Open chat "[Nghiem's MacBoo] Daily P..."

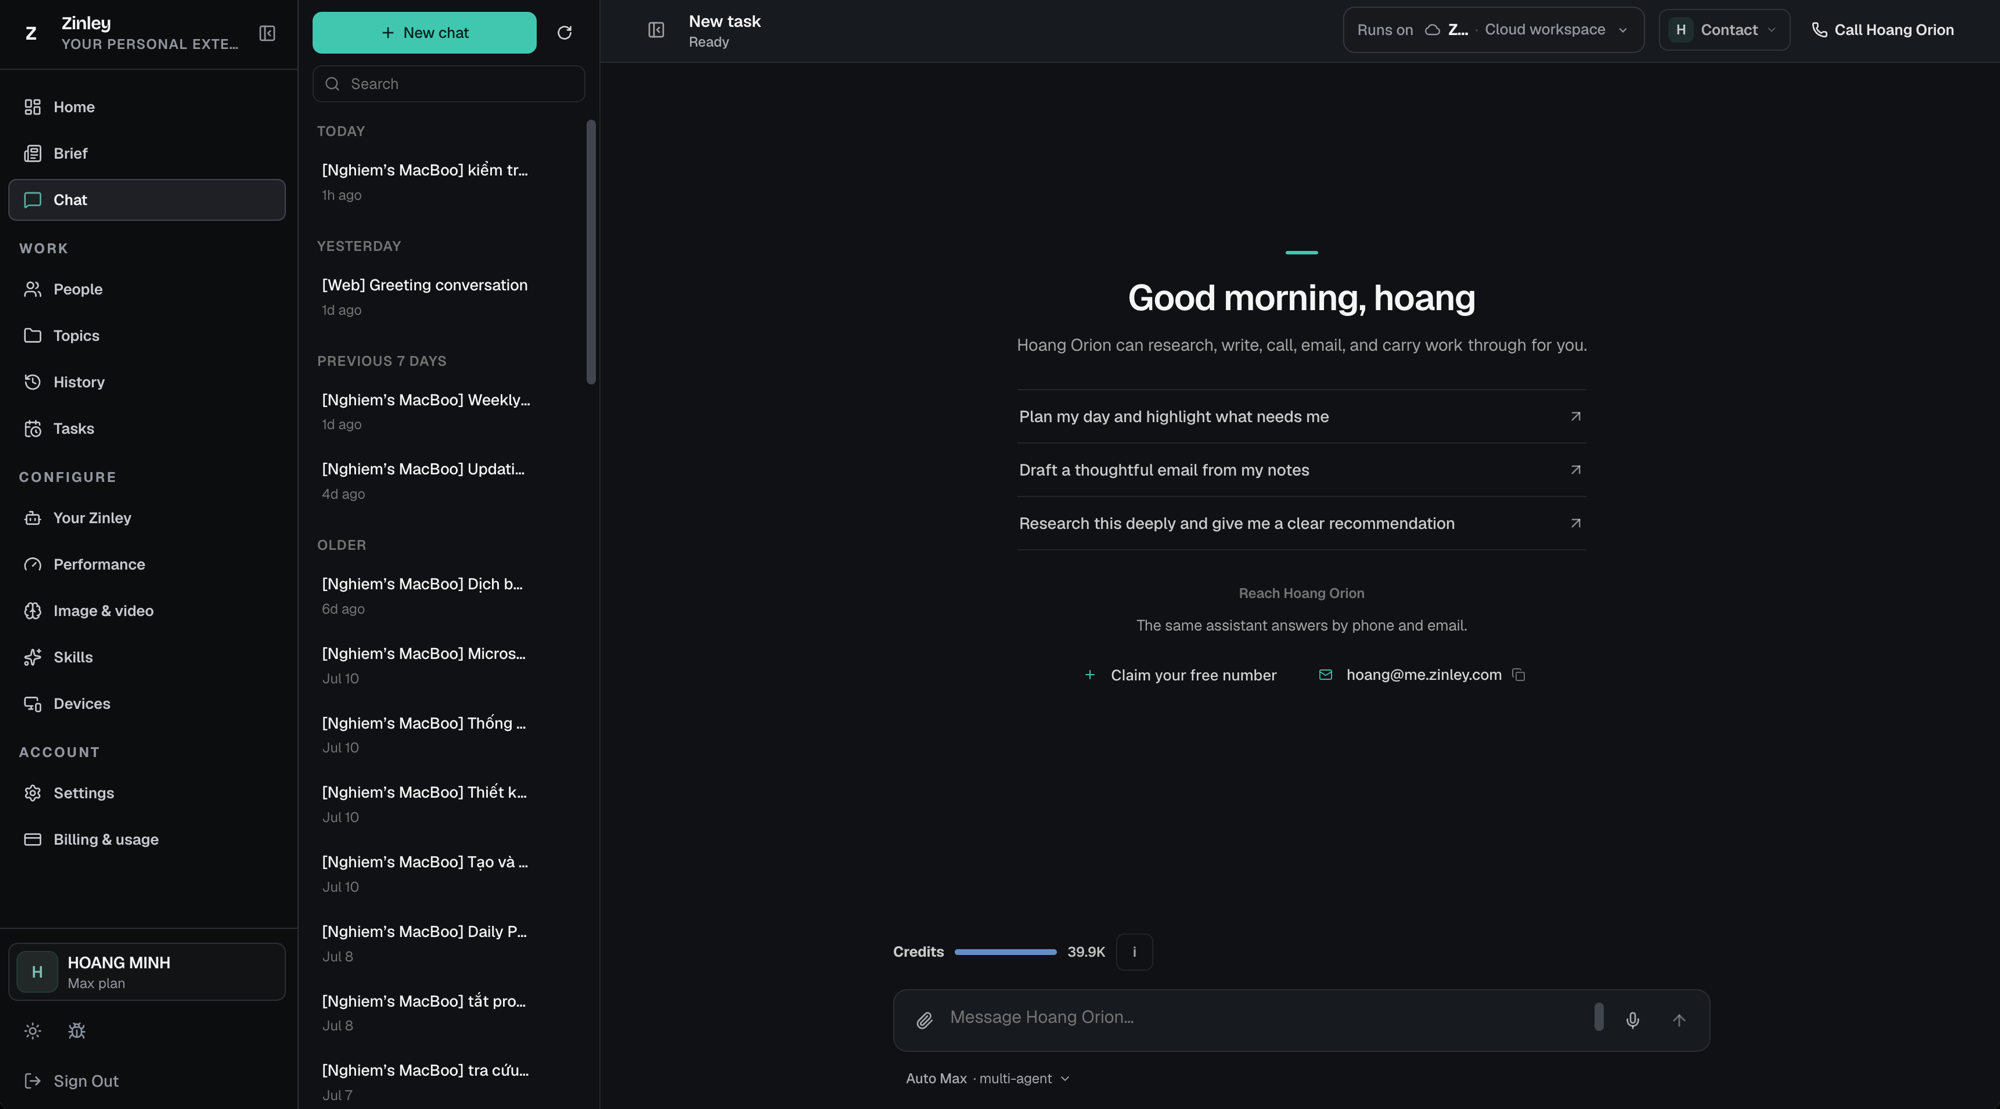click(446, 943)
